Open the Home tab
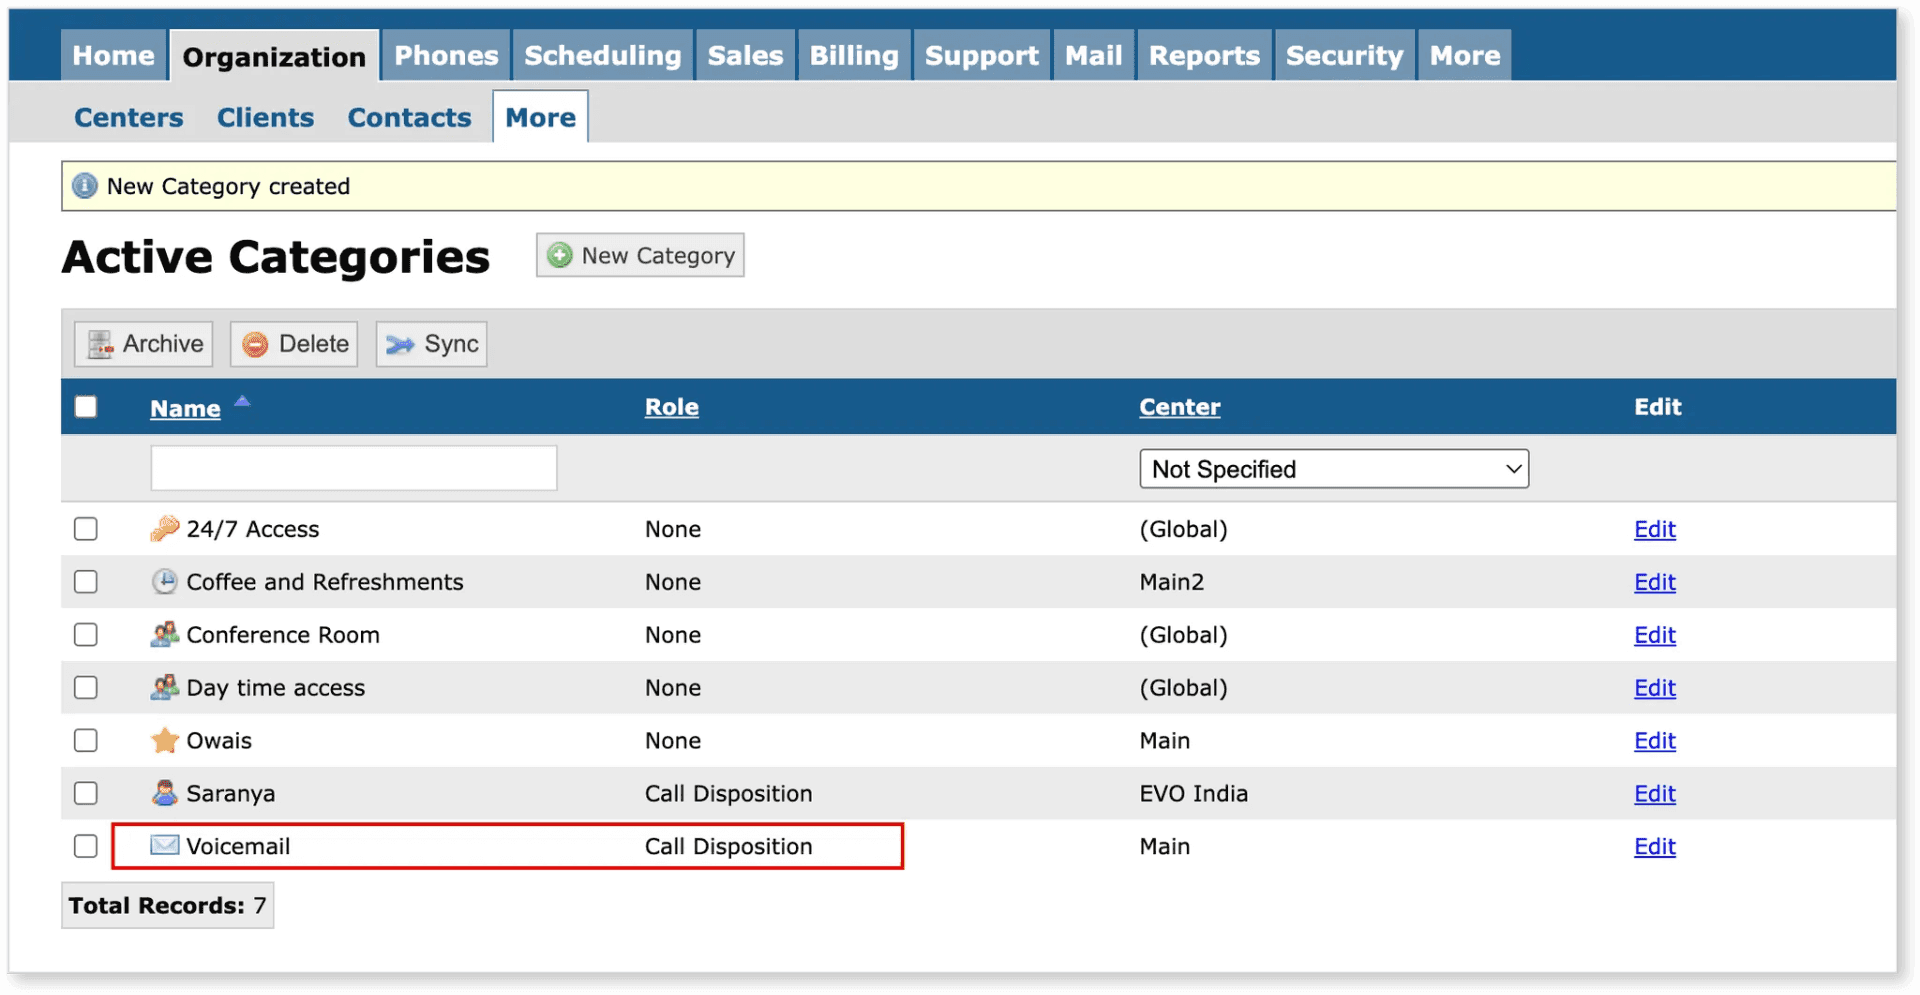The image size is (1920, 995). [x=113, y=55]
